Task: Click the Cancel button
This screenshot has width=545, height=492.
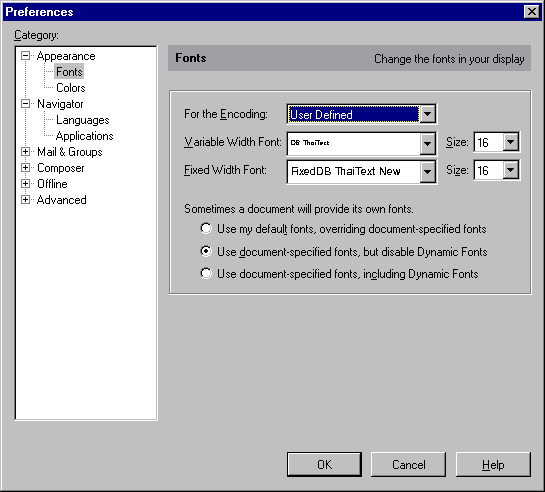Action: click(408, 464)
